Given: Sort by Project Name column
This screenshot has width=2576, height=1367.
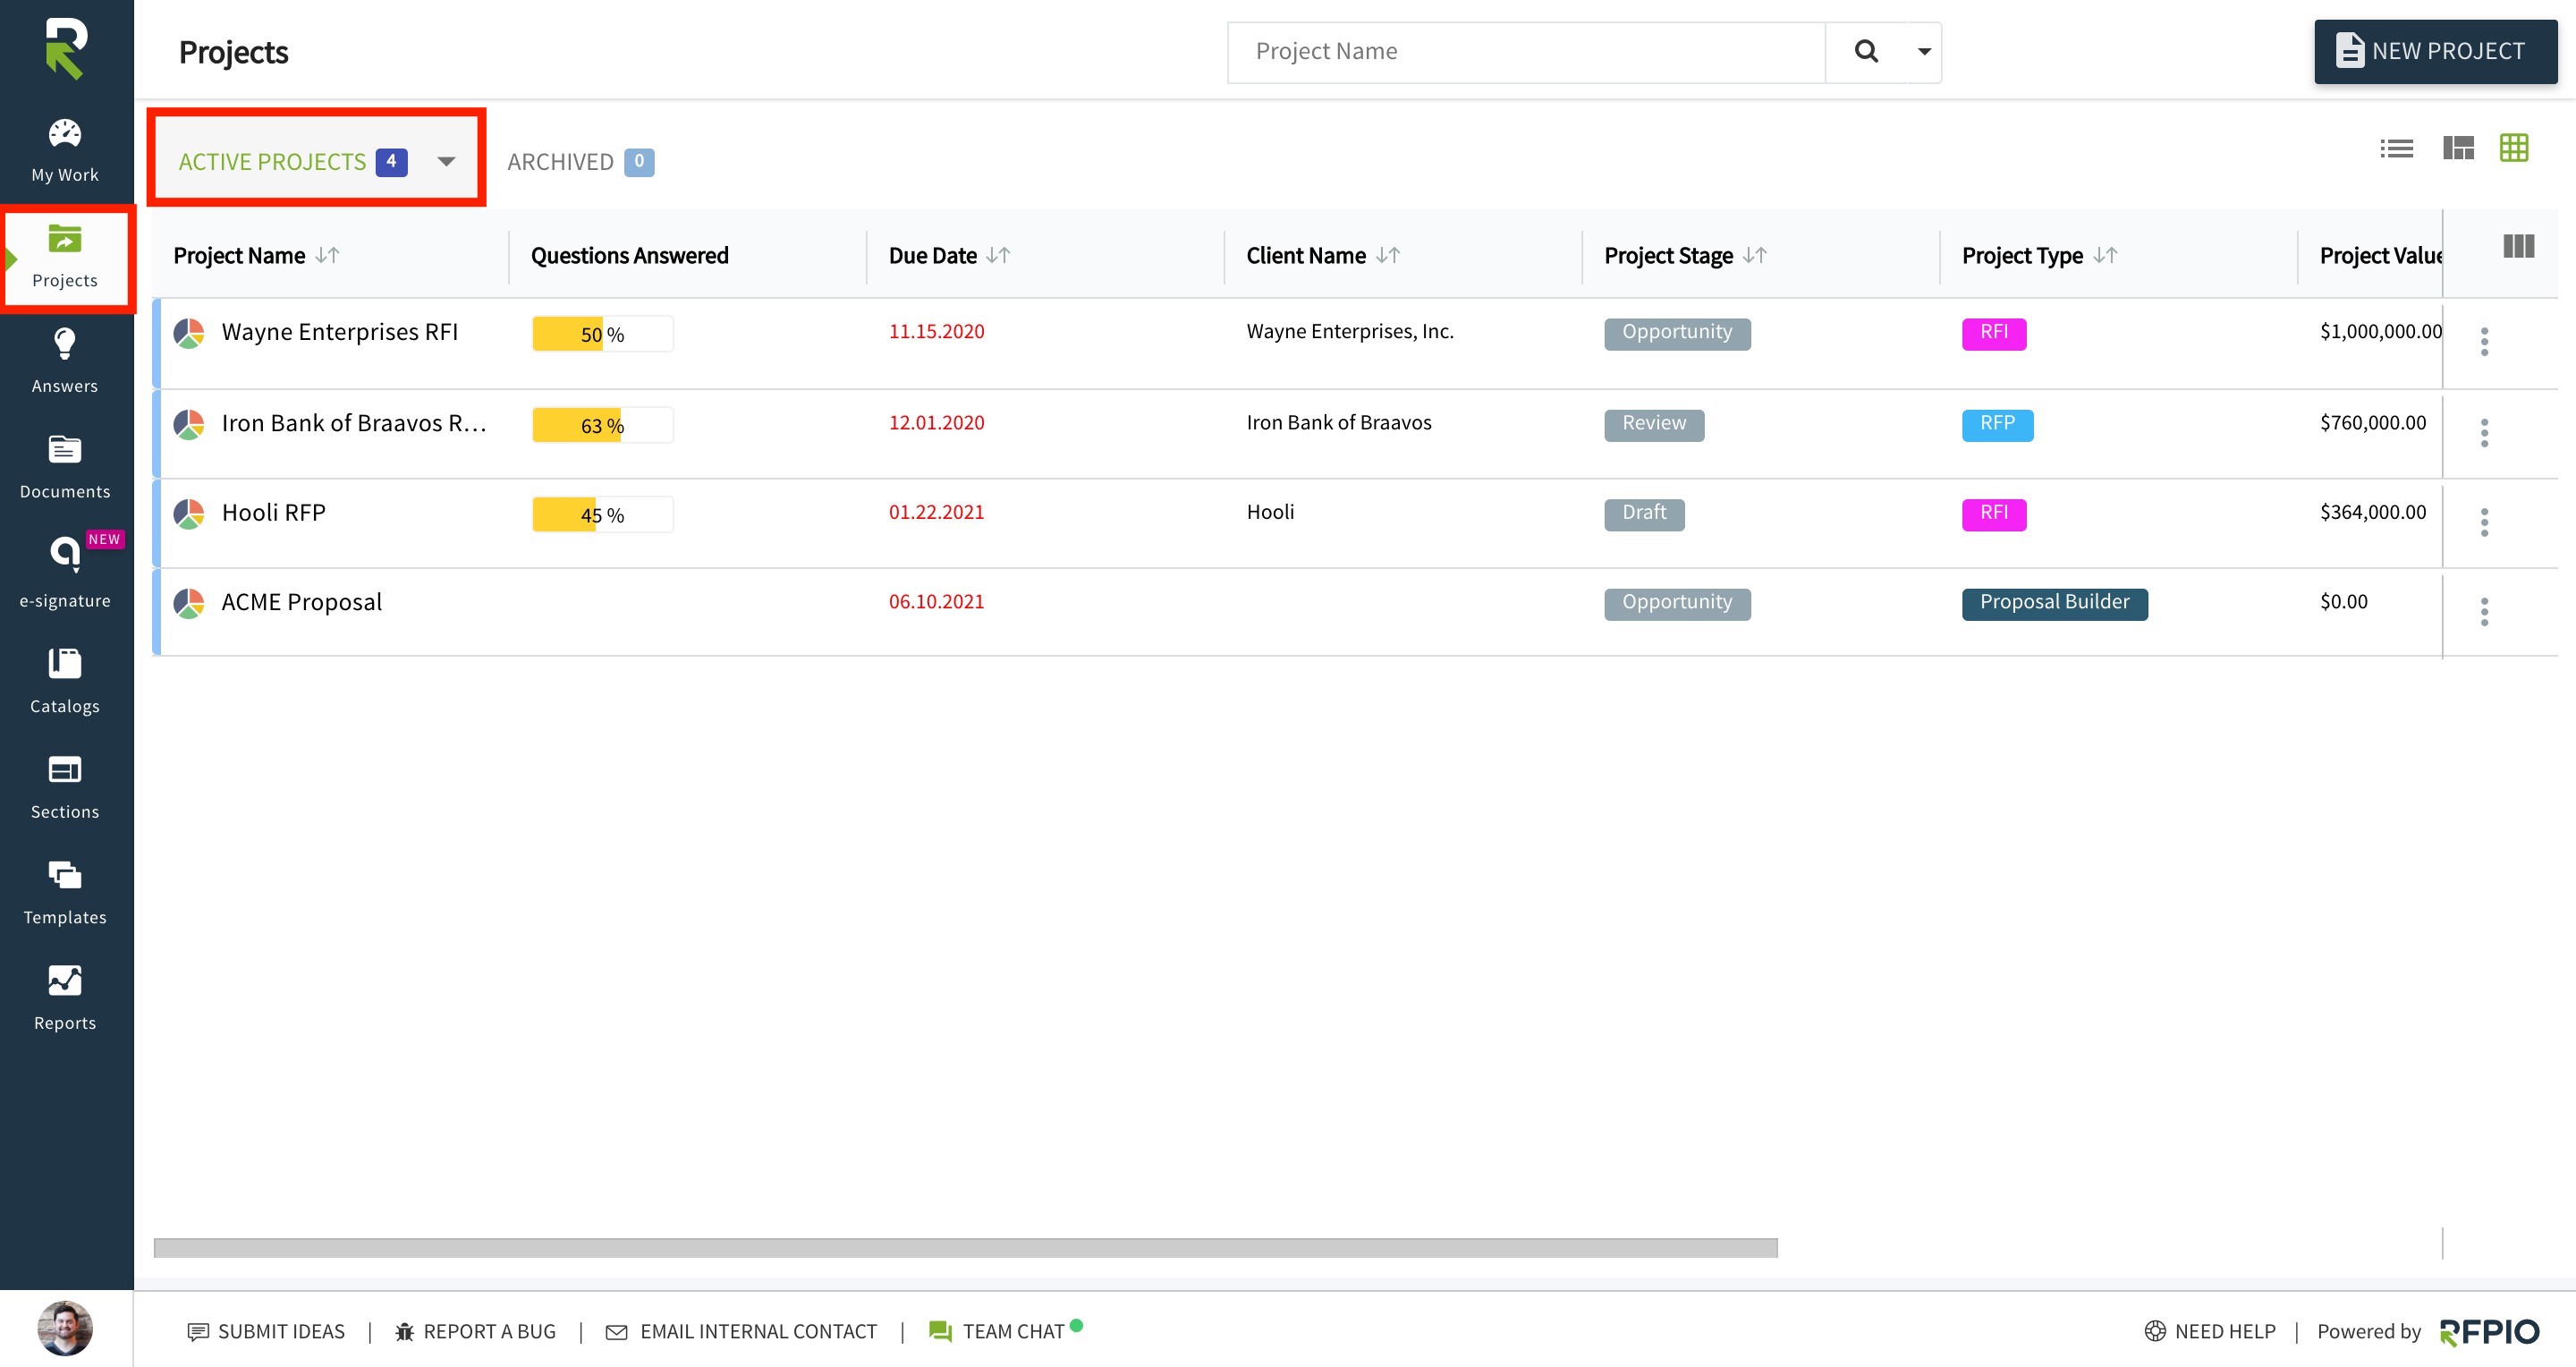Looking at the screenshot, I should click(327, 256).
